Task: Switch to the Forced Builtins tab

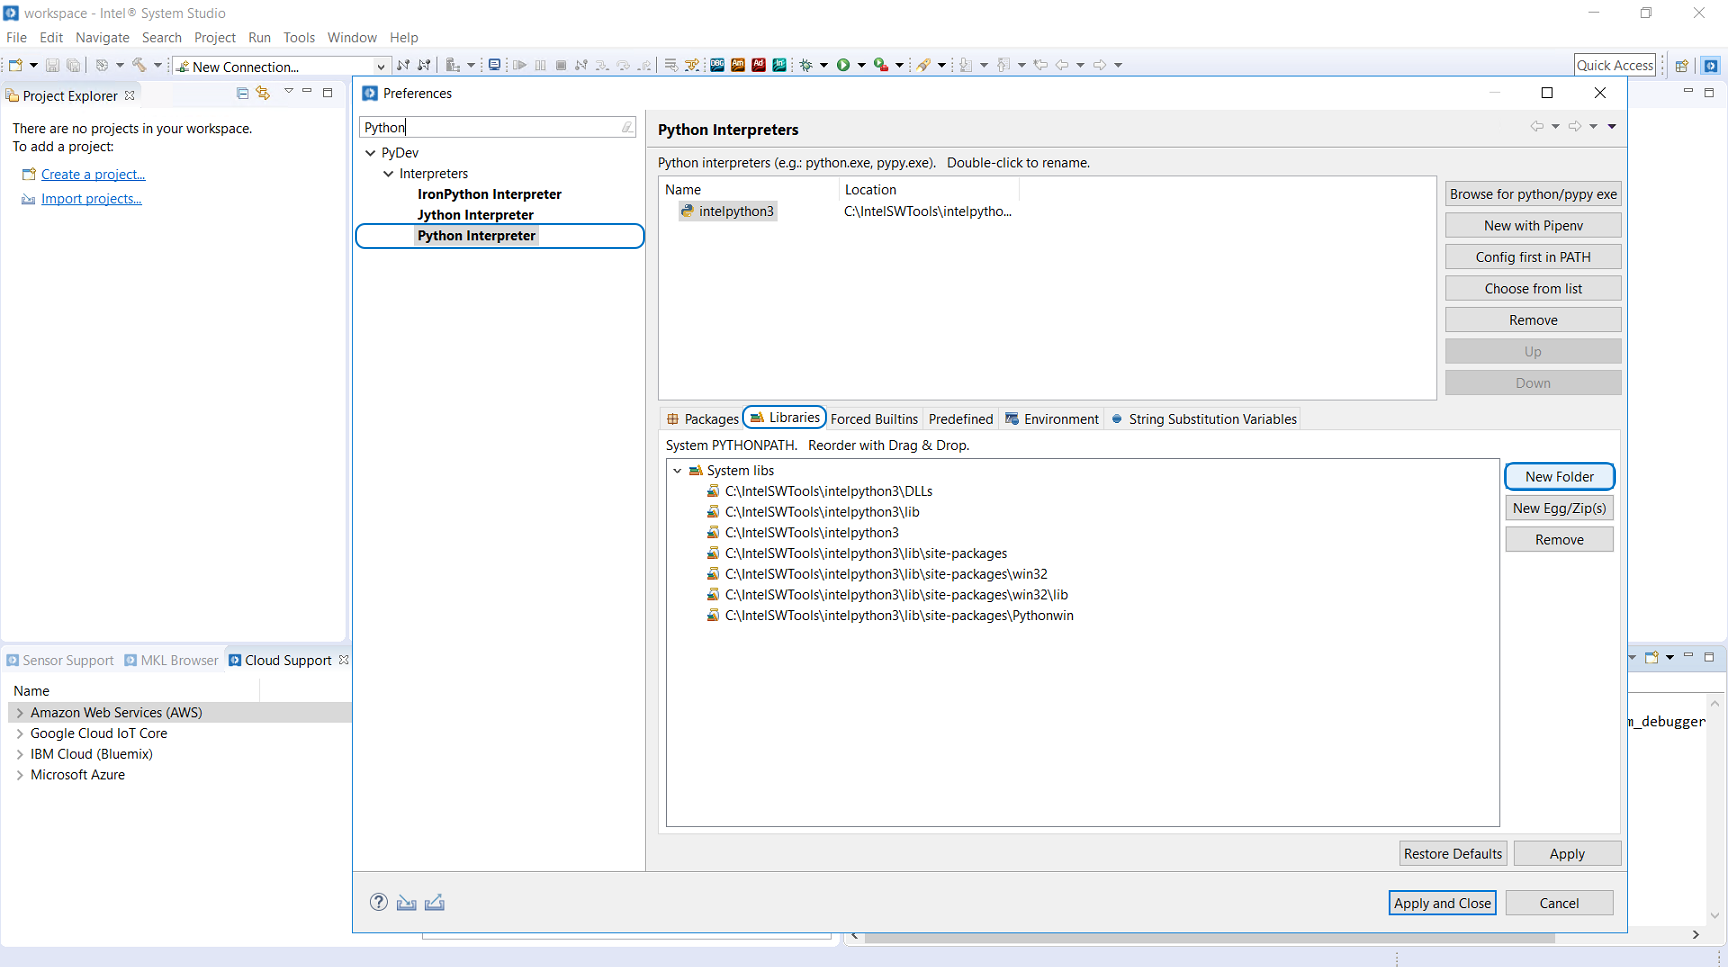Action: [x=874, y=419]
